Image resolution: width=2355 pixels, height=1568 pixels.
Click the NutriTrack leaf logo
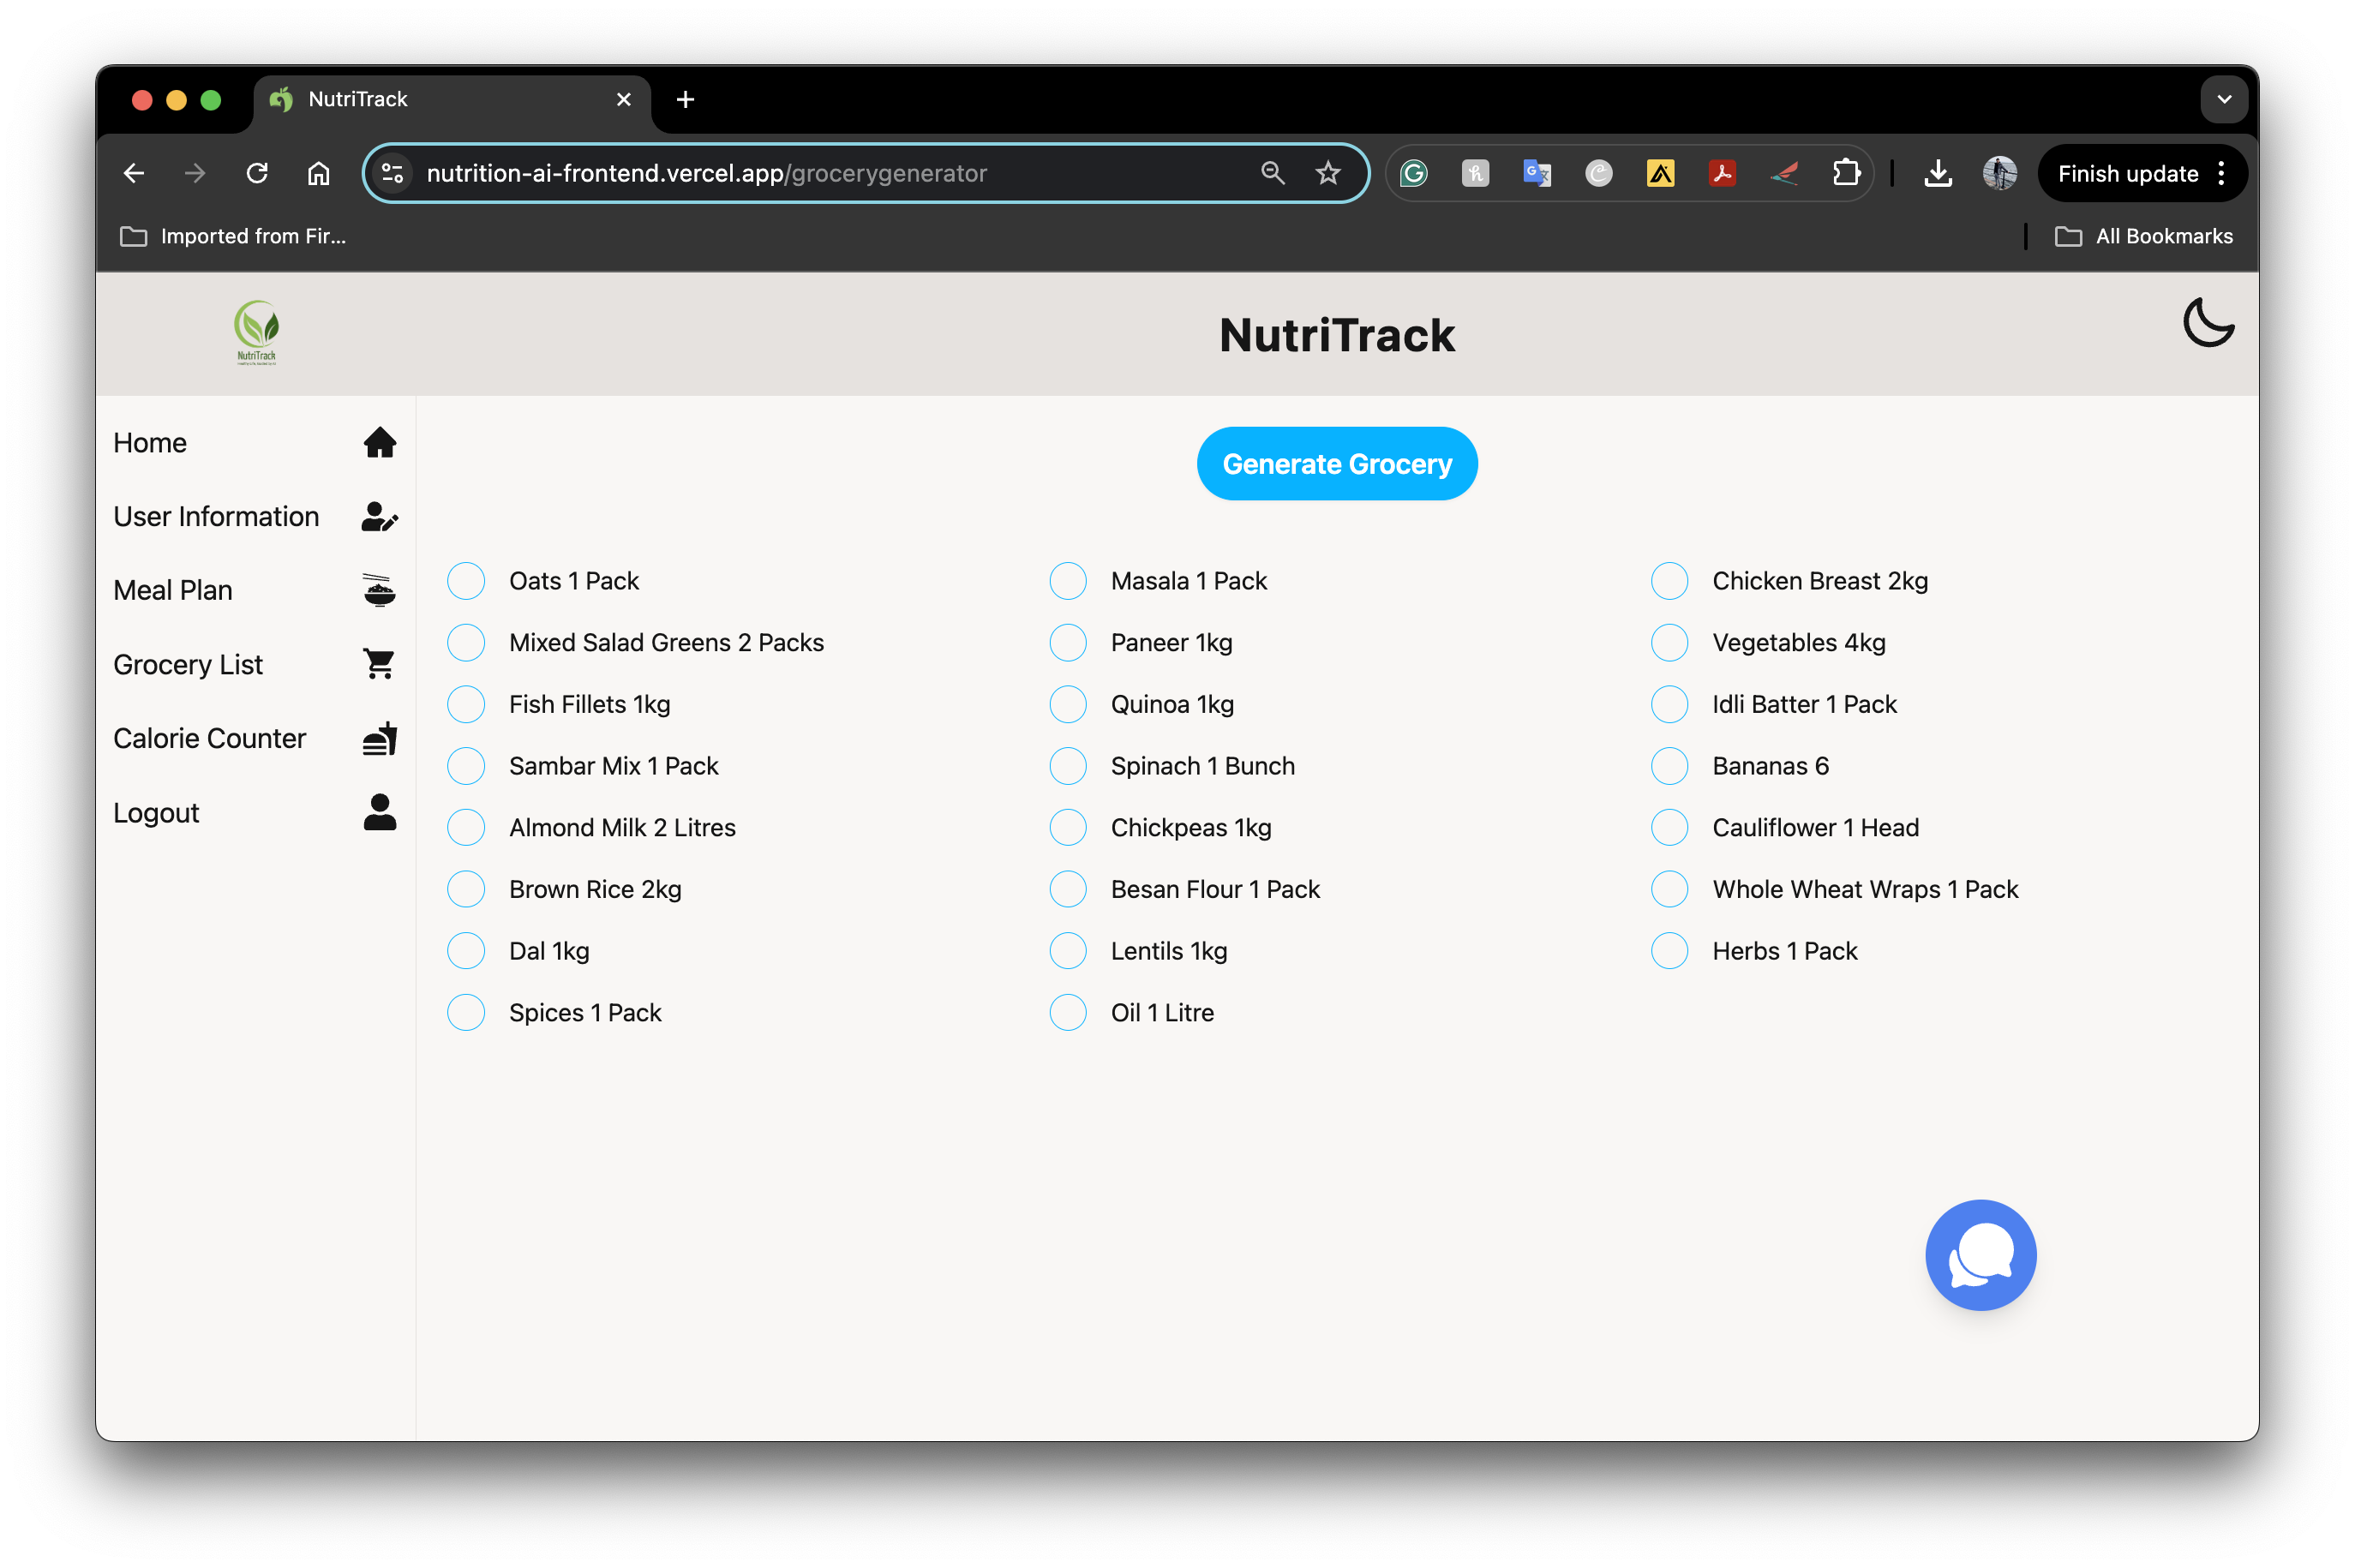(x=257, y=332)
